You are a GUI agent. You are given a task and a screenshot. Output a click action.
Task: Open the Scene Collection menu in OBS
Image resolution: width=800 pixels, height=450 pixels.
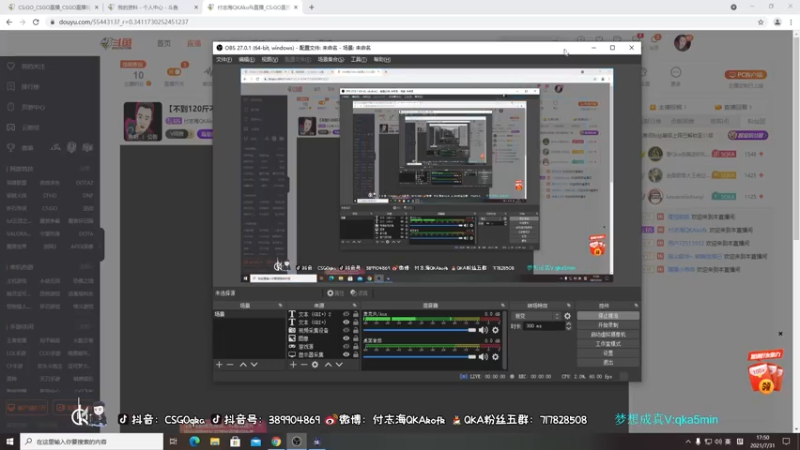(331, 60)
